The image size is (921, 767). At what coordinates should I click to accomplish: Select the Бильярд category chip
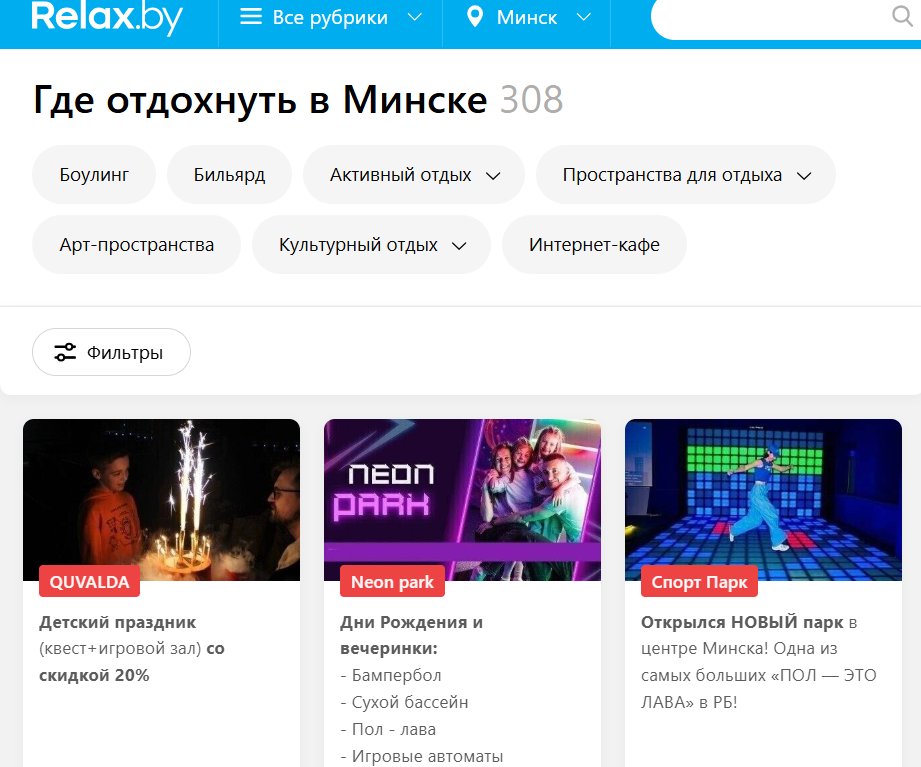pos(229,175)
